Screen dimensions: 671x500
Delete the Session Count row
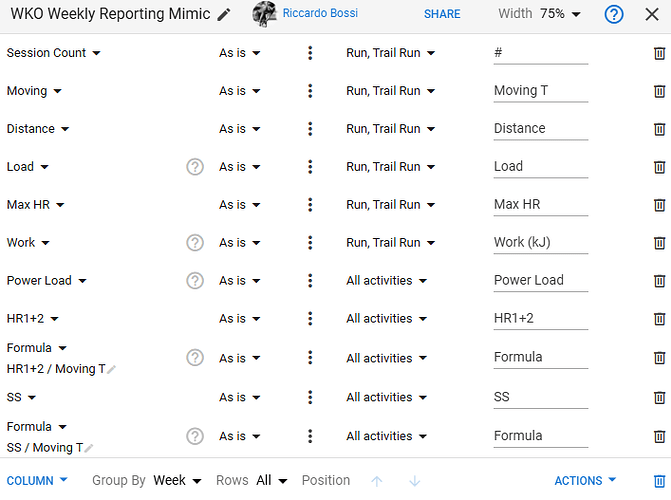659,54
